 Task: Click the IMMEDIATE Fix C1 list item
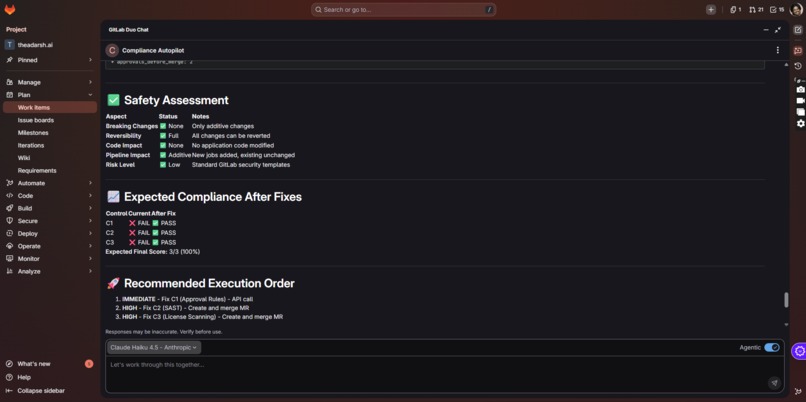[188, 299]
